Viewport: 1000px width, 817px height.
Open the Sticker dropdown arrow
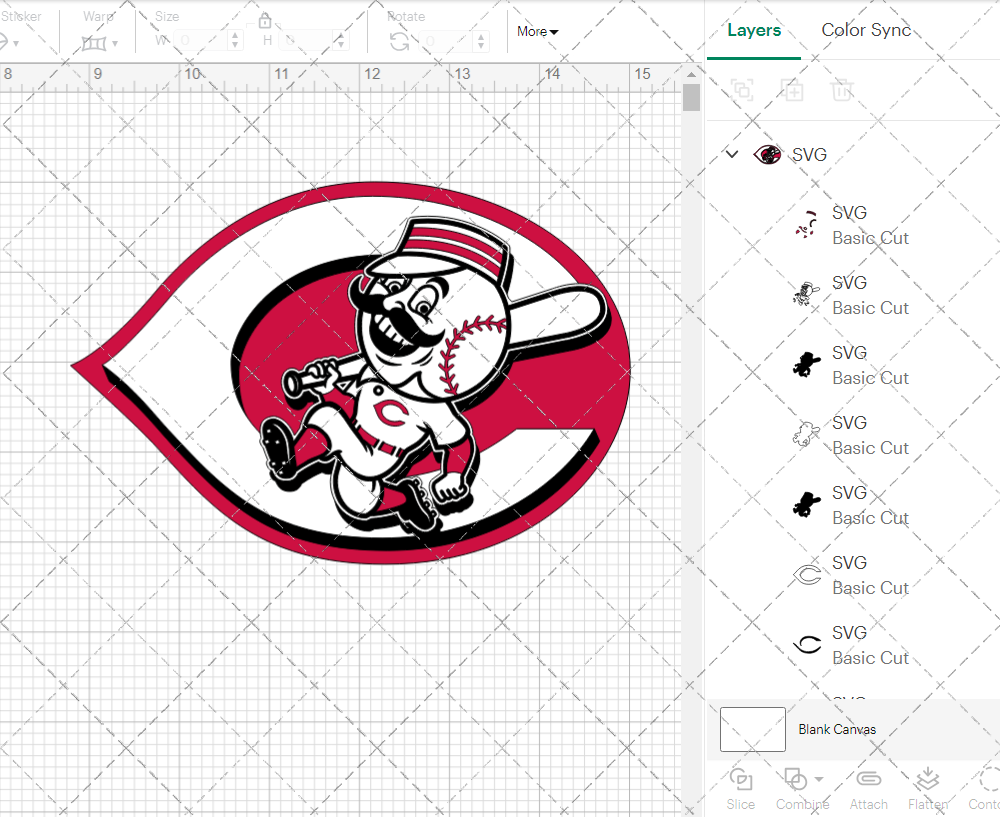(15, 43)
